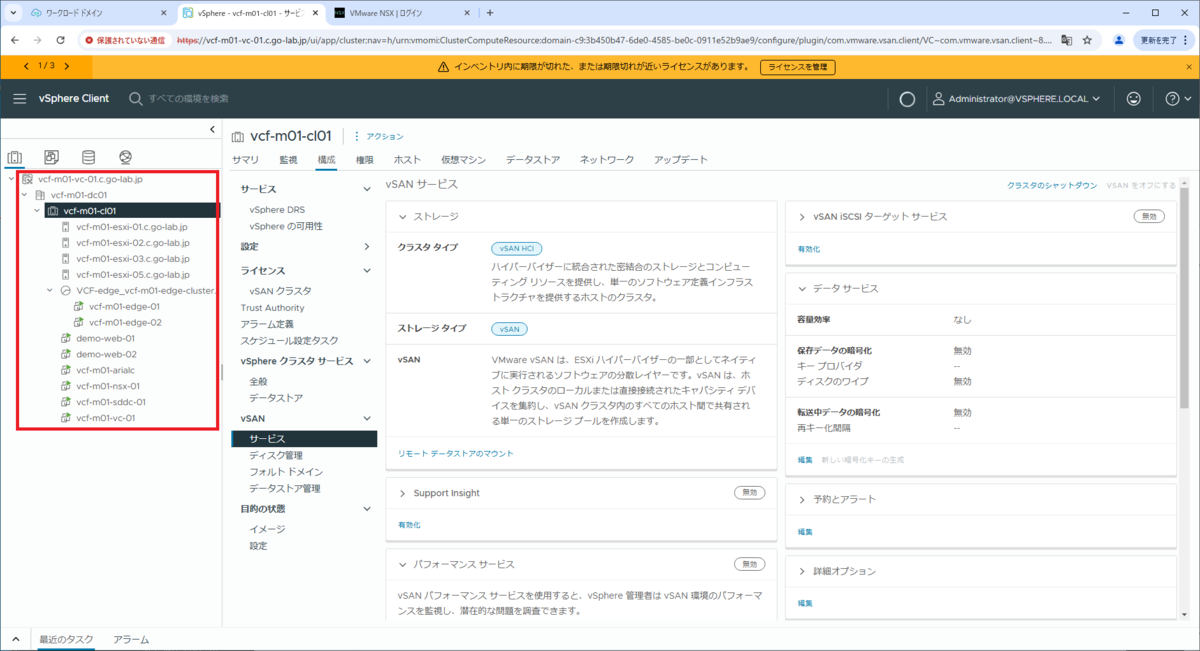Screen dimensions: 1200x651
Task: Click the refresh spinner icon in header
Action: coord(907,99)
